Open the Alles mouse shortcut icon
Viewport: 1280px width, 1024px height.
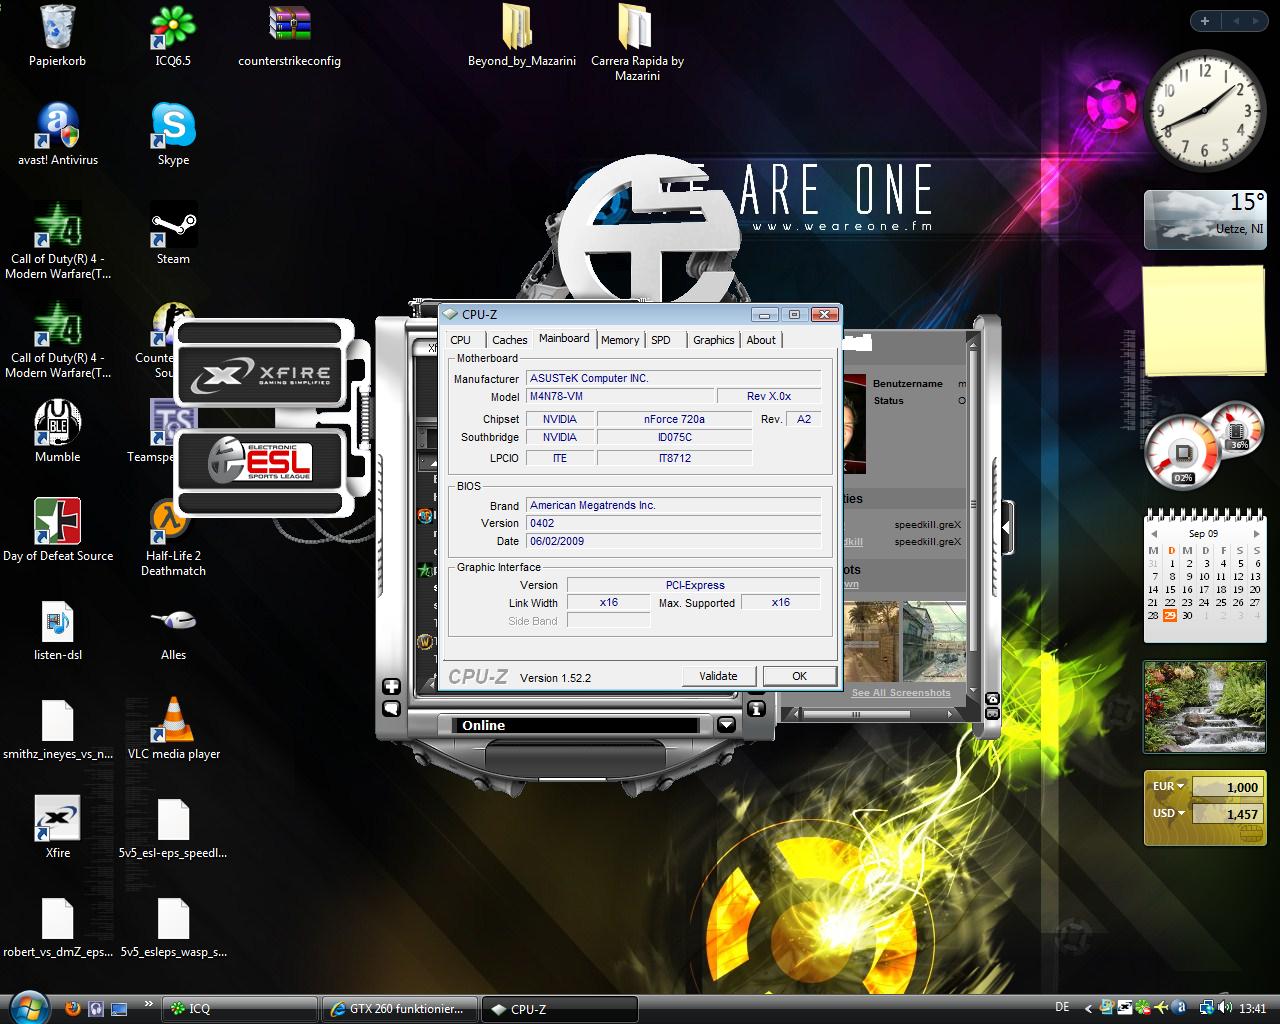coord(173,621)
